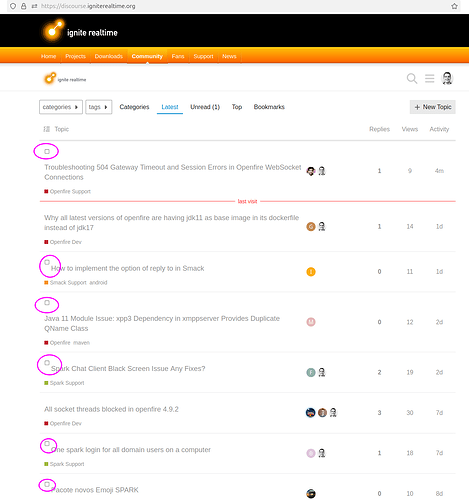Sort by the Replies column header
469x500 pixels.
[379, 129]
